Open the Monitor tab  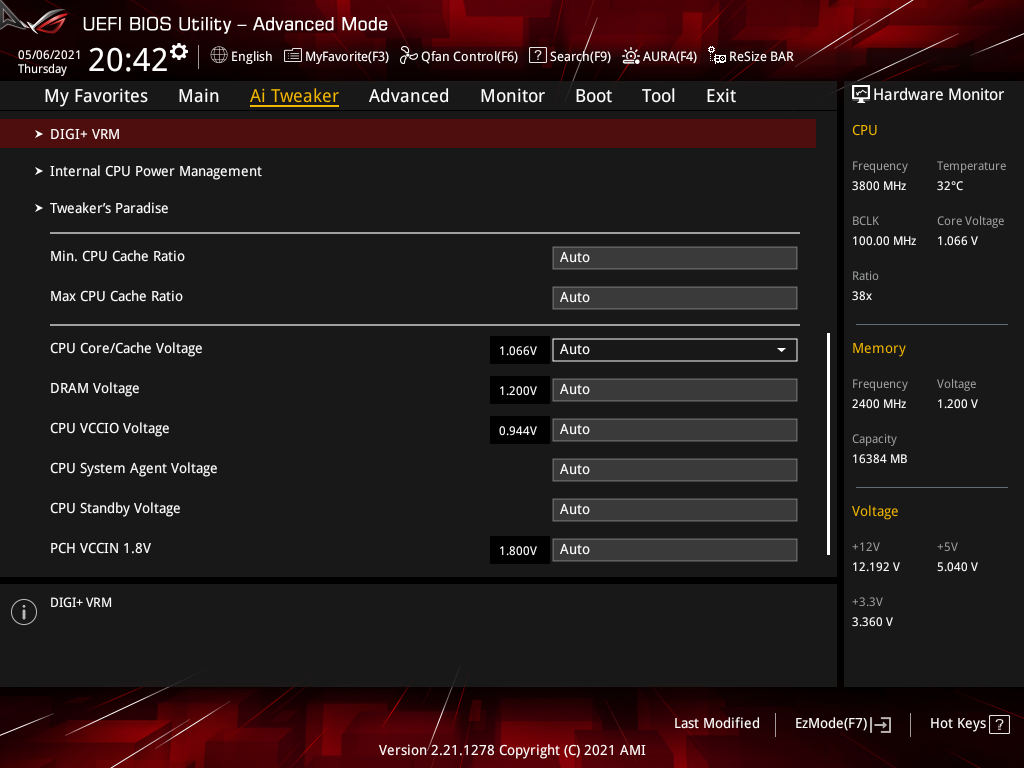click(x=513, y=96)
